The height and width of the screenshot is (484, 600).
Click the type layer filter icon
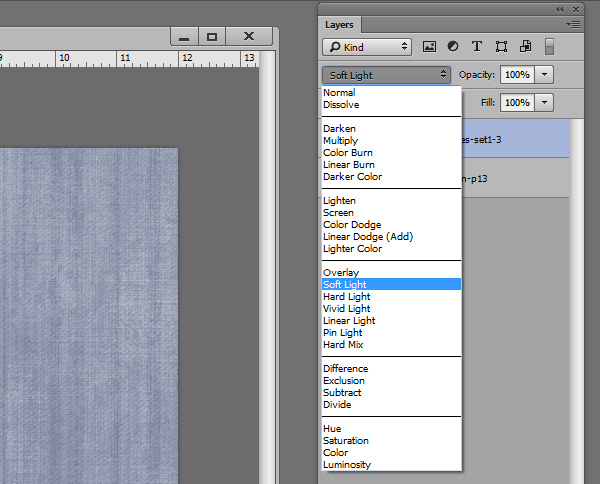(x=477, y=46)
